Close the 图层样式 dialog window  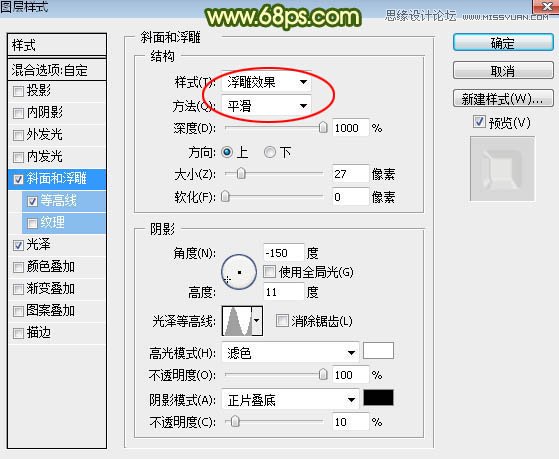[x=547, y=6]
